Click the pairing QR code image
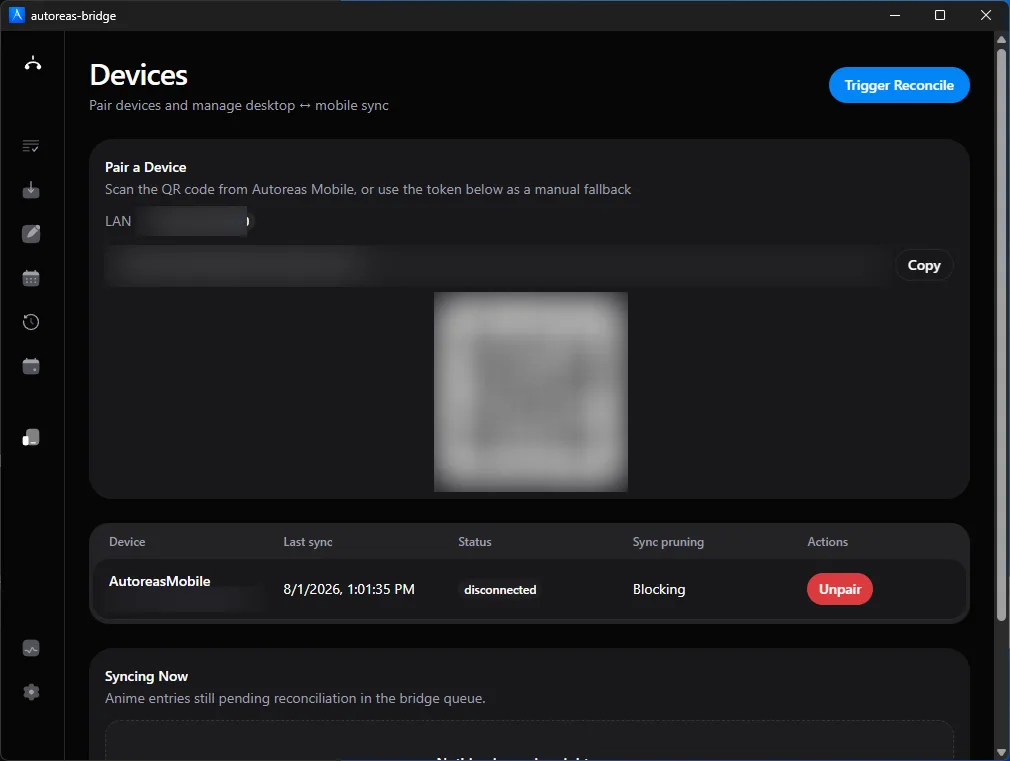This screenshot has width=1010, height=761. tap(531, 392)
